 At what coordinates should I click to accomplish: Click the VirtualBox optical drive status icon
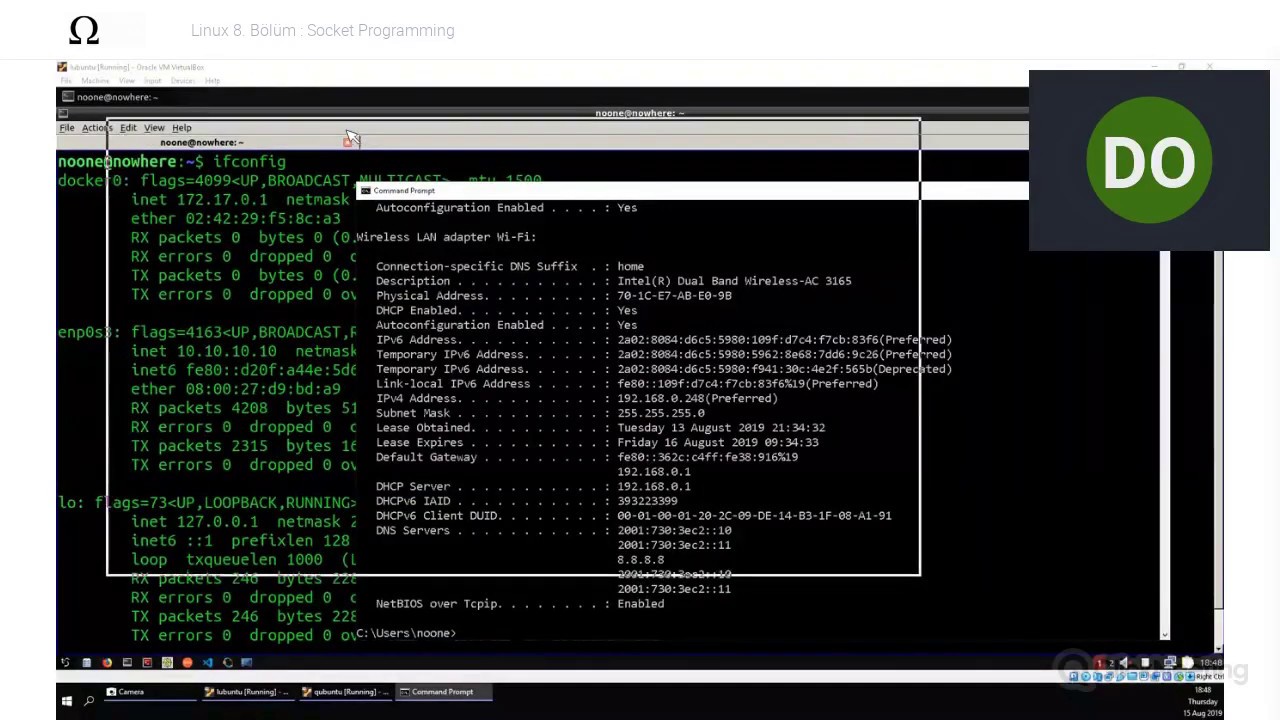pos(1086,677)
